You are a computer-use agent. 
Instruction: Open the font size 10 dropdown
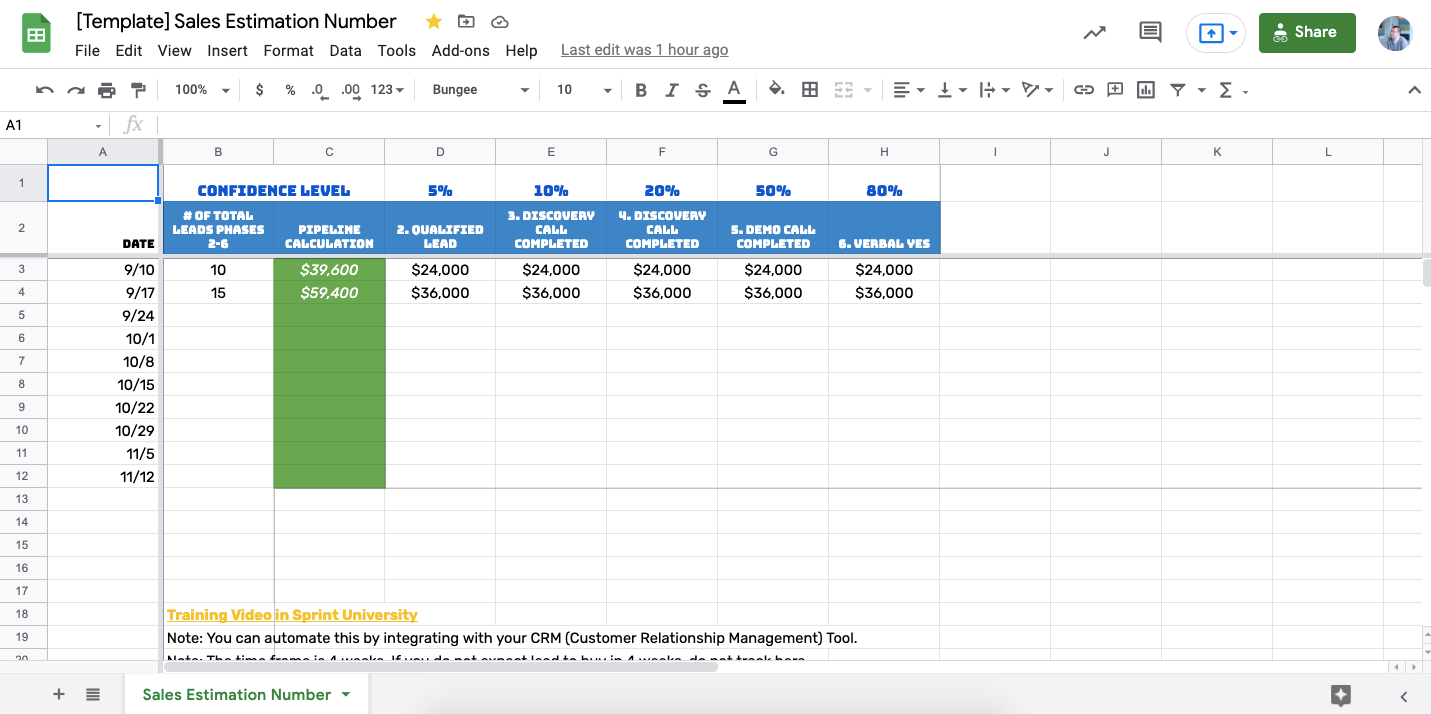(x=583, y=90)
